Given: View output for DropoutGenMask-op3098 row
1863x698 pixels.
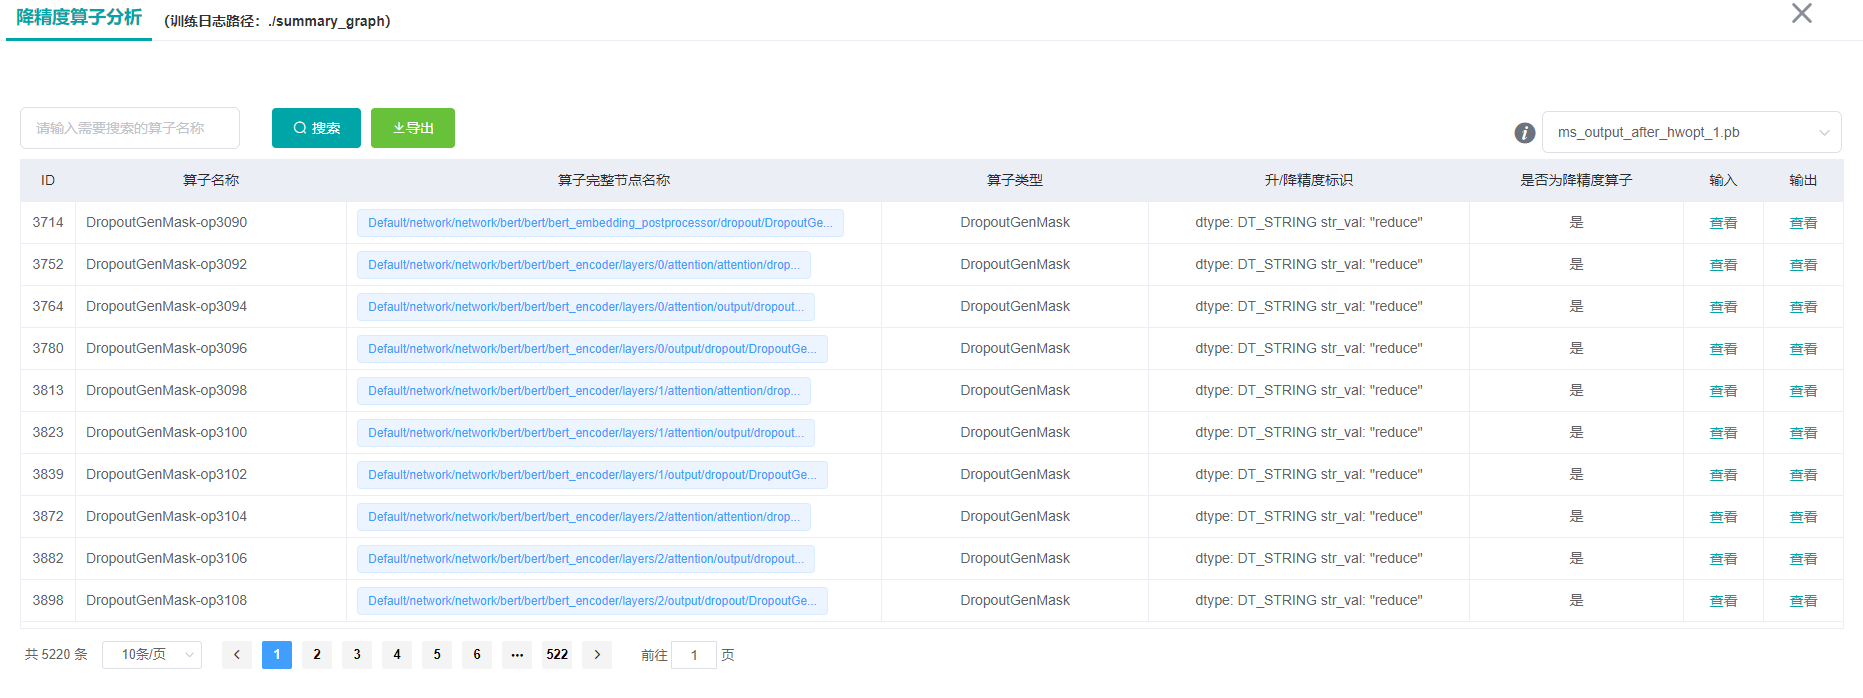Looking at the screenshot, I should click(1803, 391).
